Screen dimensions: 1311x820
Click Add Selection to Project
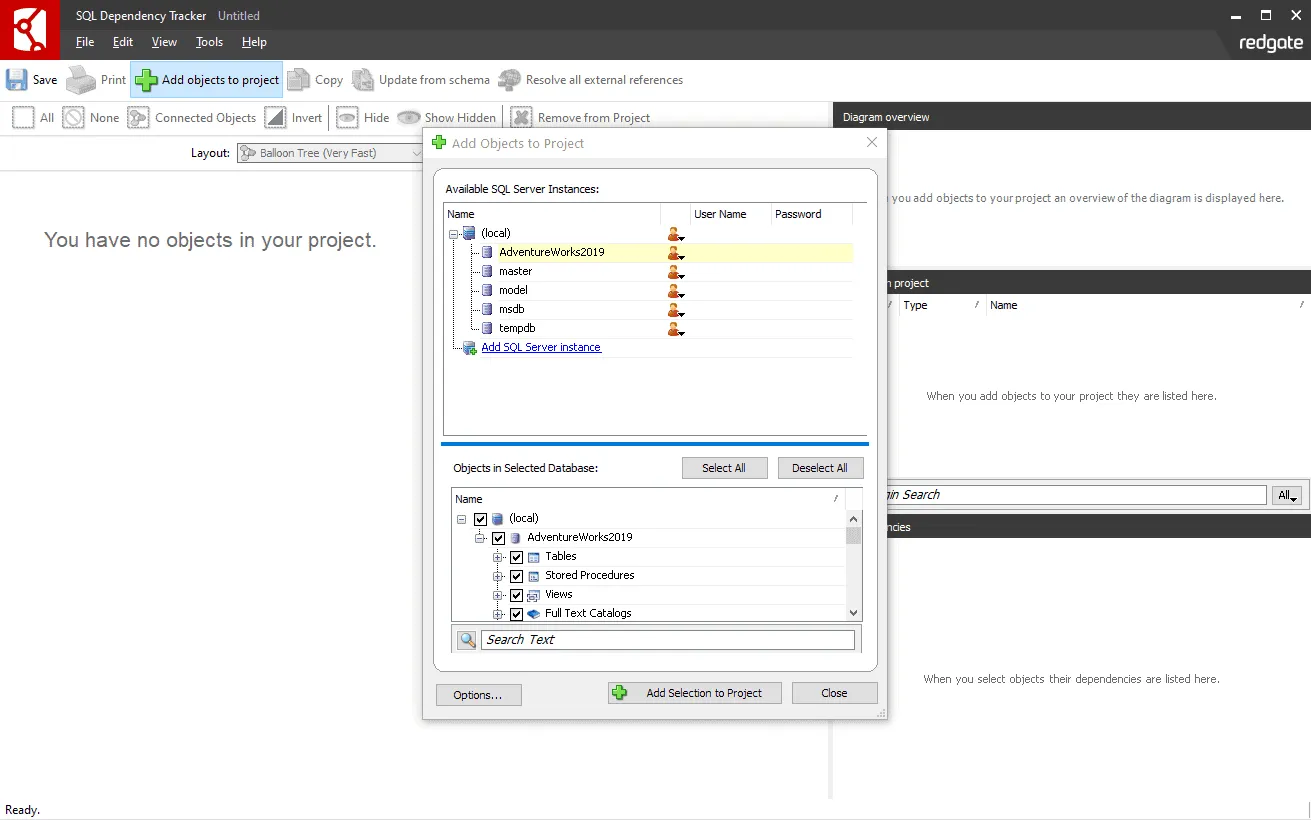(695, 693)
